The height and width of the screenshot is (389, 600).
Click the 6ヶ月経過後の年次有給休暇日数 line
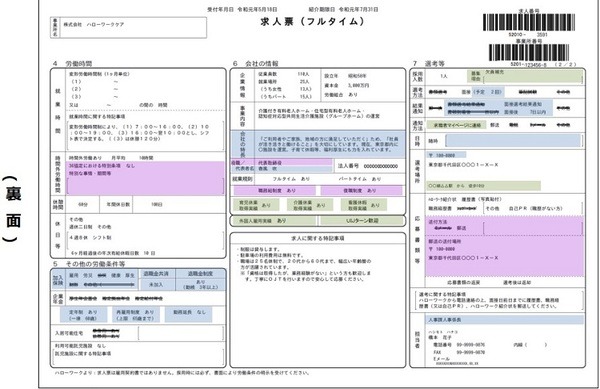click(x=112, y=253)
